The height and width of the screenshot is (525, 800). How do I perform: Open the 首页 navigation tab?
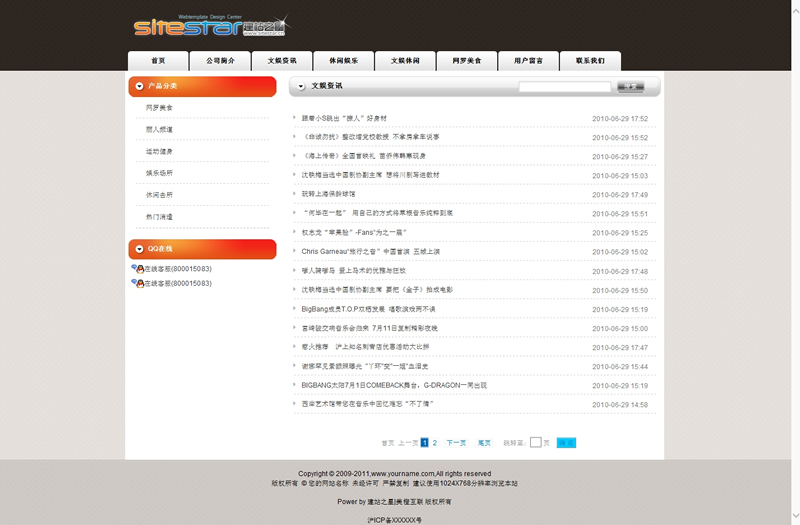[158, 61]
